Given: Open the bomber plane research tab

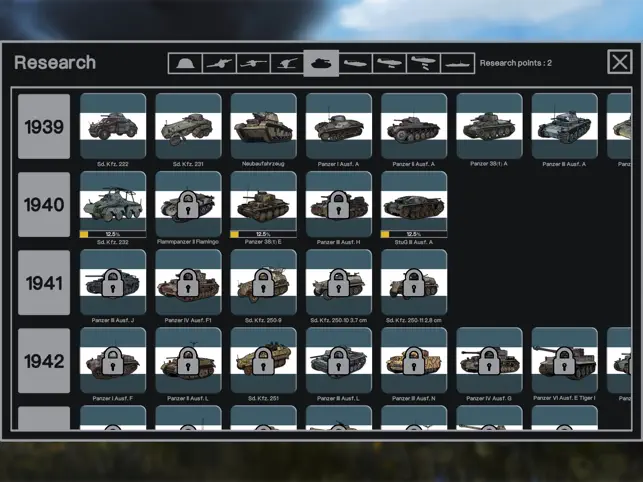Looking at the screenshot, I should (x=390, y=64).
